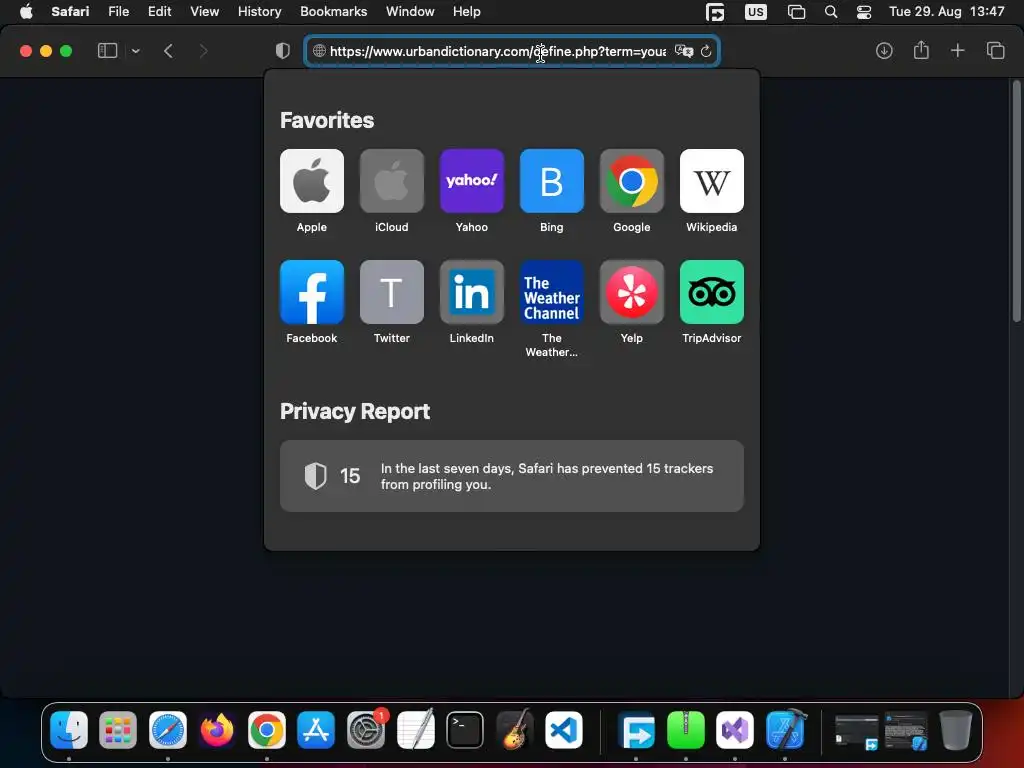Screen dimensions: 1024x768
Task: Open the Privacy Report tracker summary
Action: [x=511, y=476]
